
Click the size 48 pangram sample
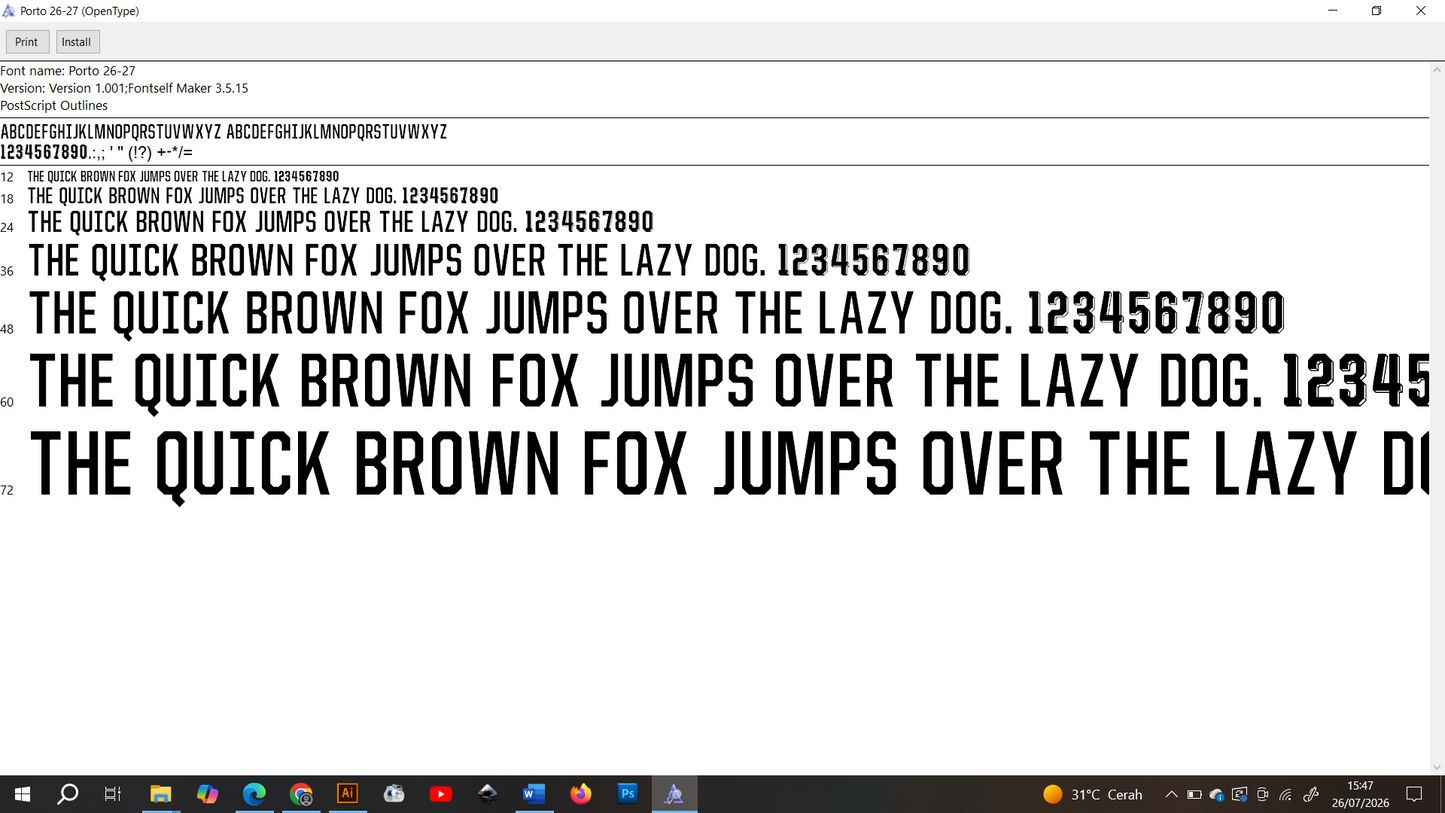pyautogui.click(x=657, y=312)
